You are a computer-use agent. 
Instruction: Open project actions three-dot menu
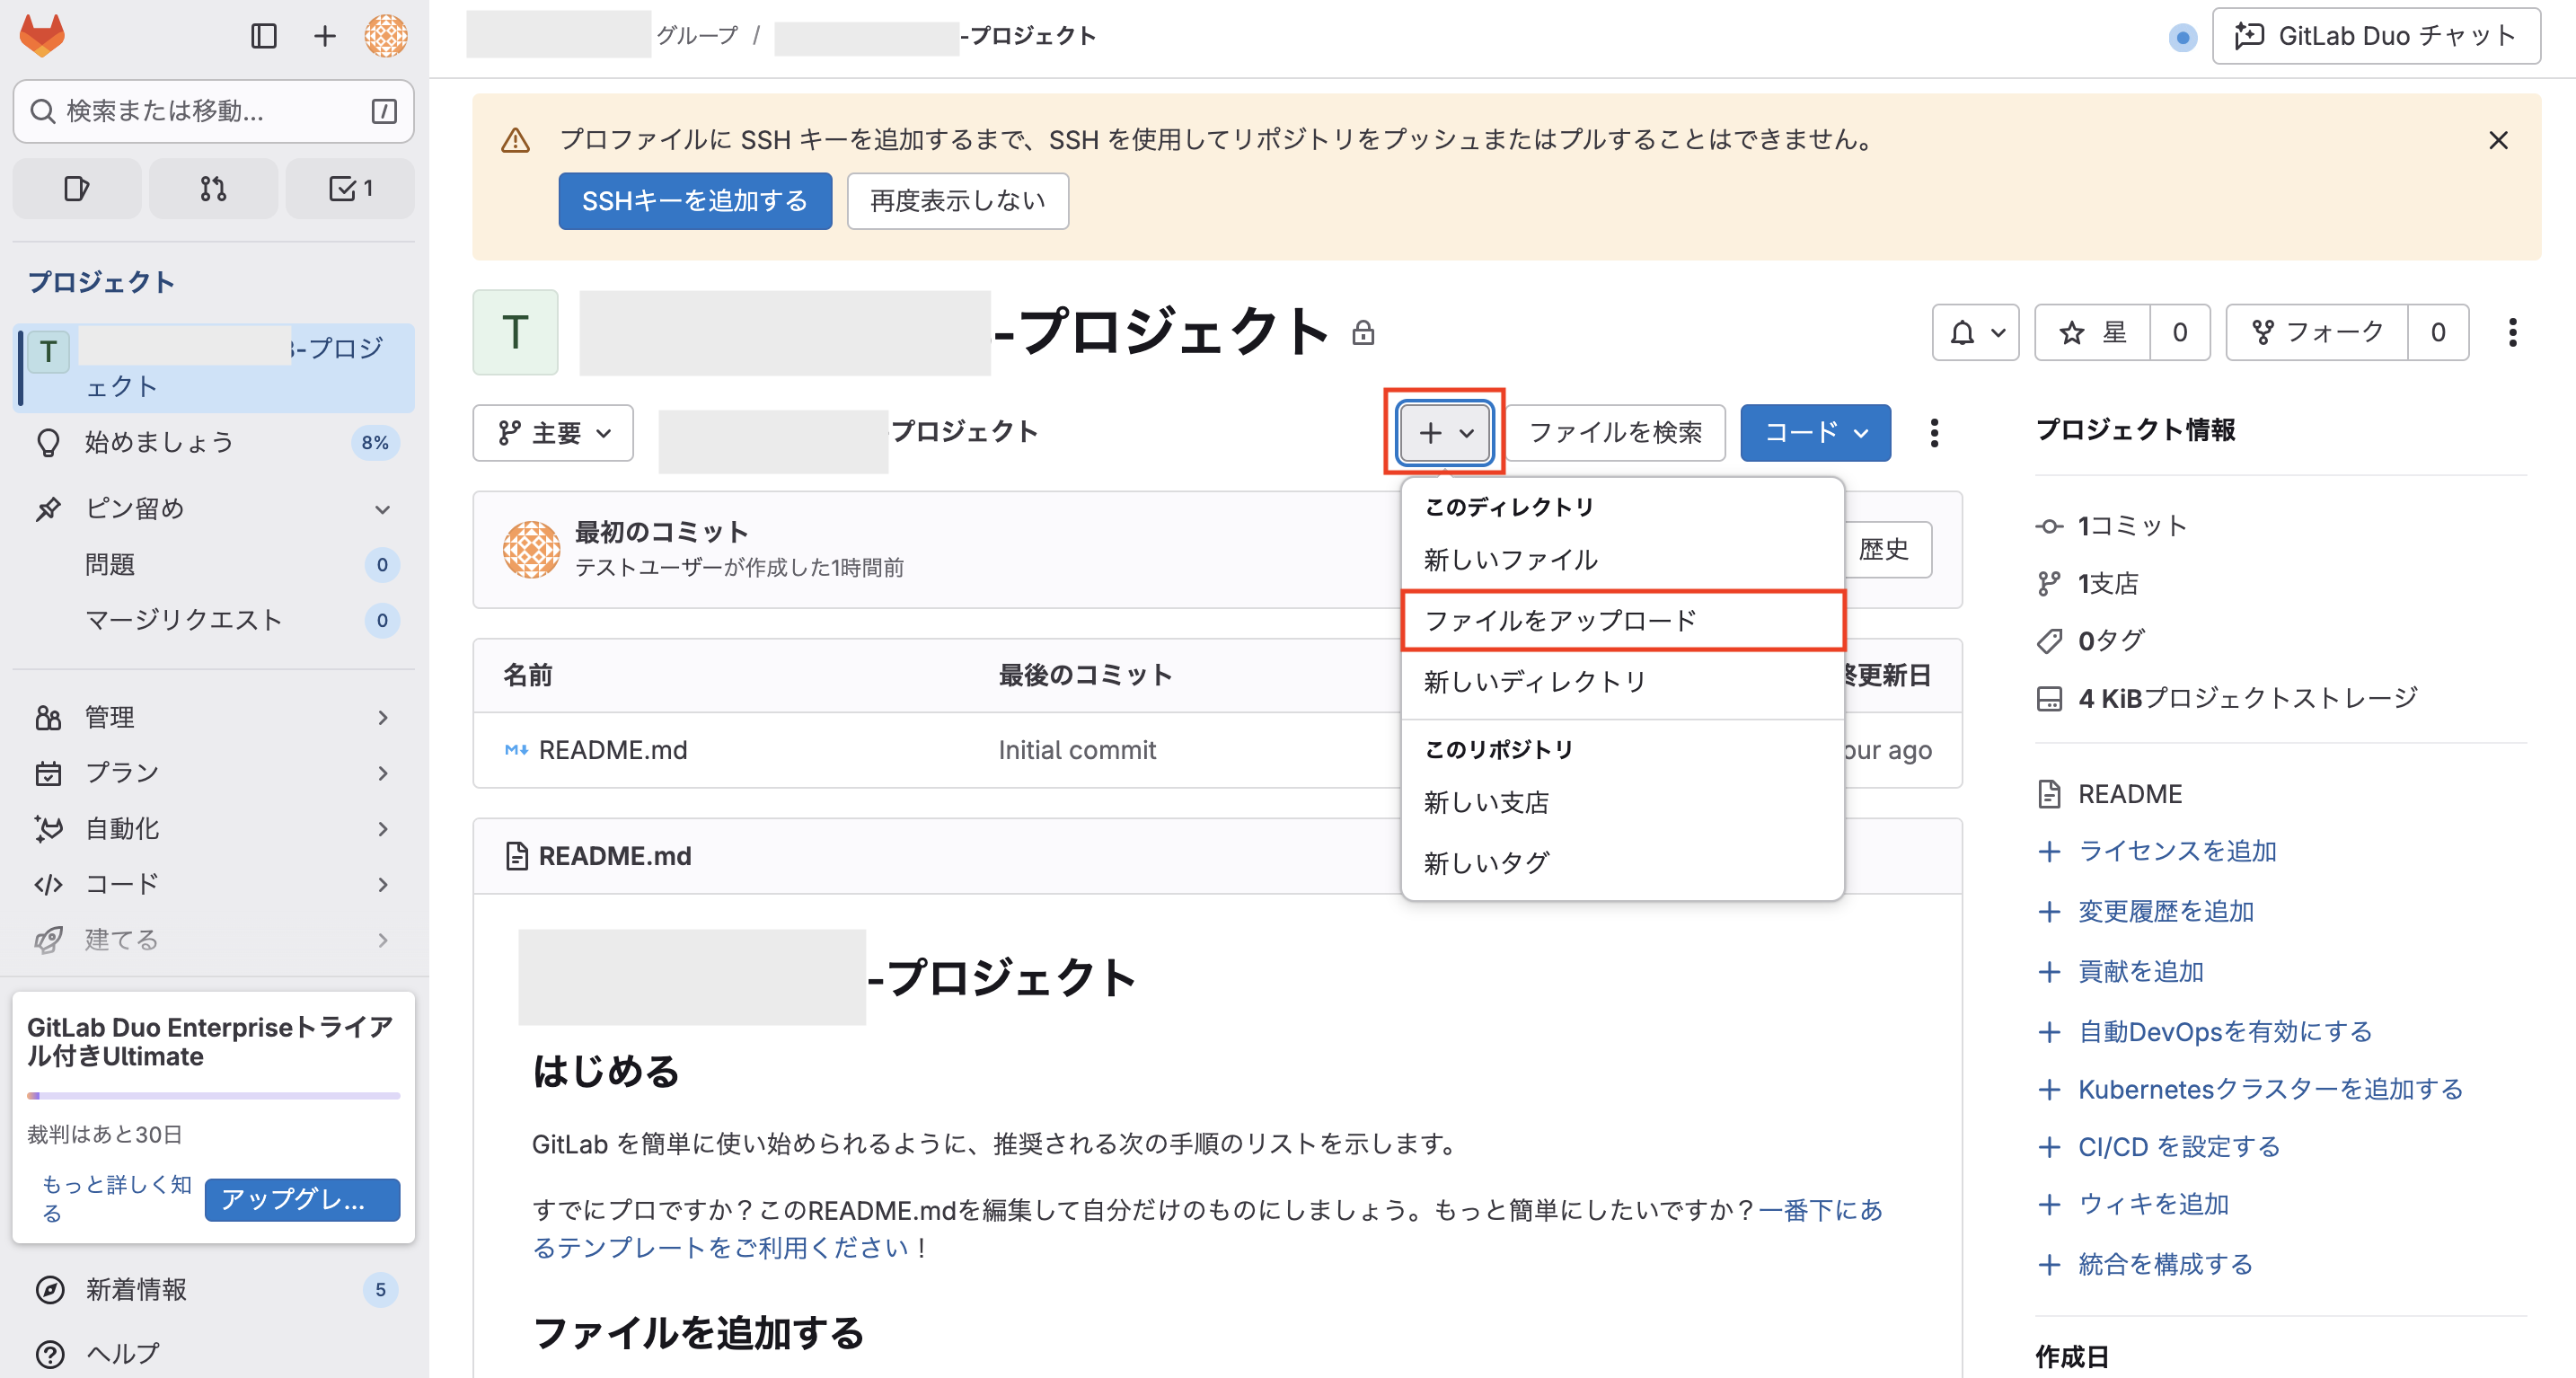[2512, 332]
